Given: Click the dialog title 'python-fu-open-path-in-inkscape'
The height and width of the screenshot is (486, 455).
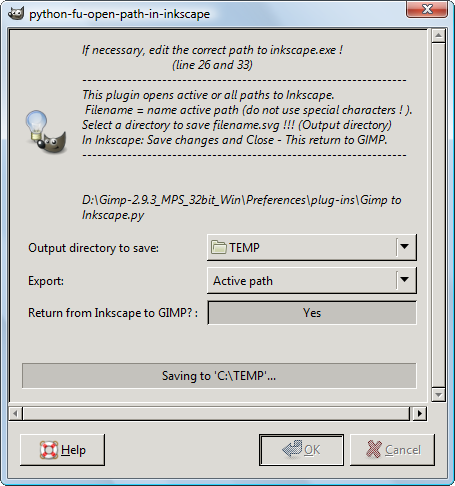Looking at the screenshot, I should (120, 14).
